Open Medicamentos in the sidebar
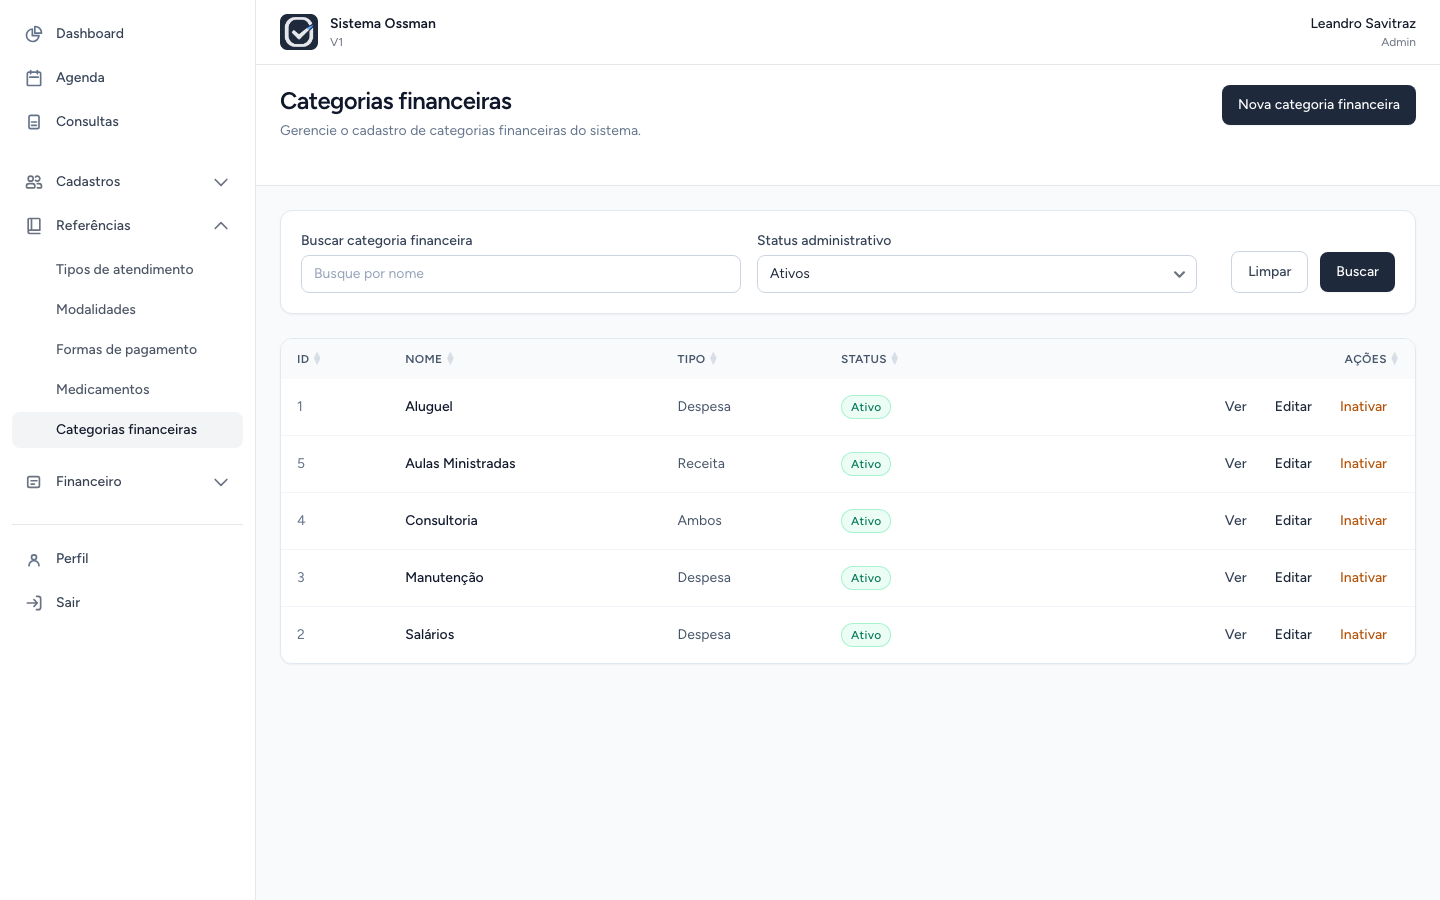Viewport: 1440px width, 900px height. tap(103, 390)
